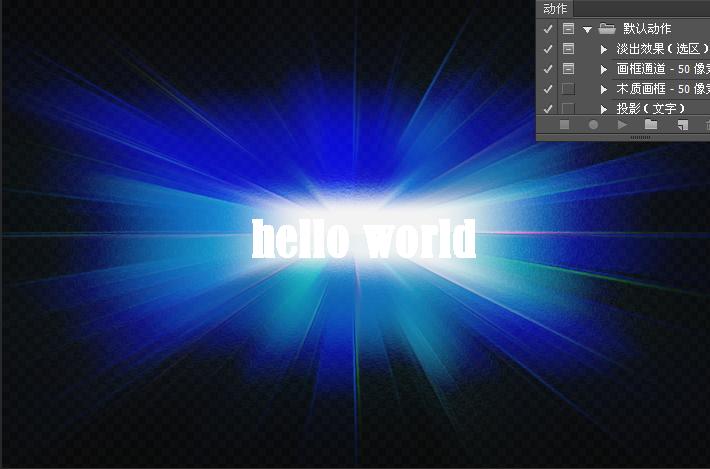The width and height of the screenshot is (710, 469).
Task: Select the 画框通道 - 50 像素 action row
Action: pyautogui.click(x=663, y=69)
